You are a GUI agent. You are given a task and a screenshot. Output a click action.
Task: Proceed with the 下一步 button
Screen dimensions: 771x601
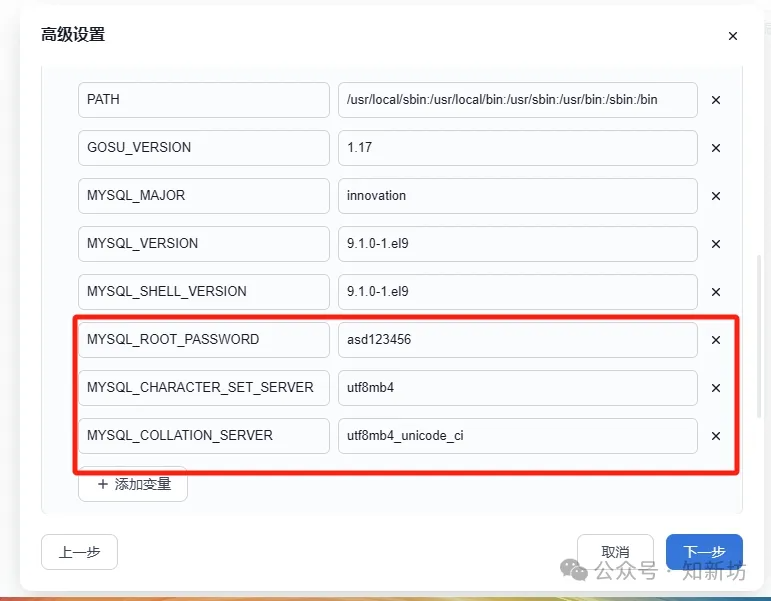coord(704,552)
